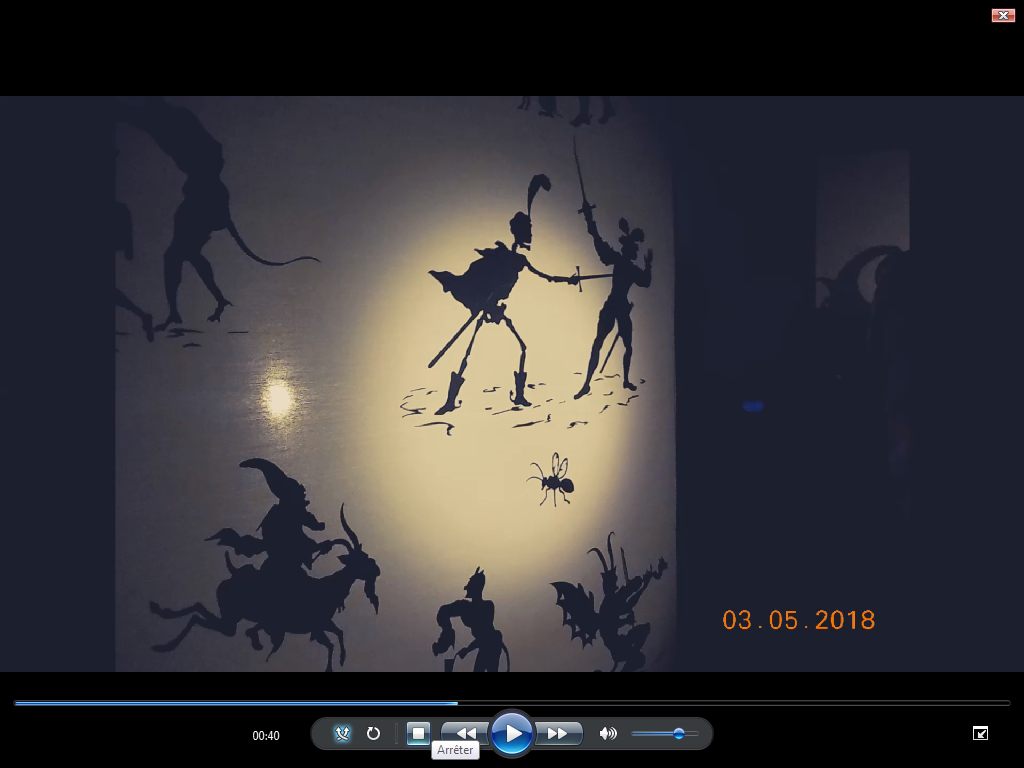The height and width of the screenshot is (768, 1024).
Task: Adjust the volume slider
Action: click(665, 733)
